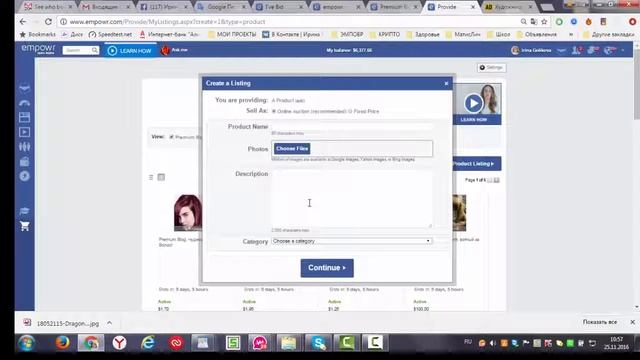Select the Online auction radio option

coord(274,111)
